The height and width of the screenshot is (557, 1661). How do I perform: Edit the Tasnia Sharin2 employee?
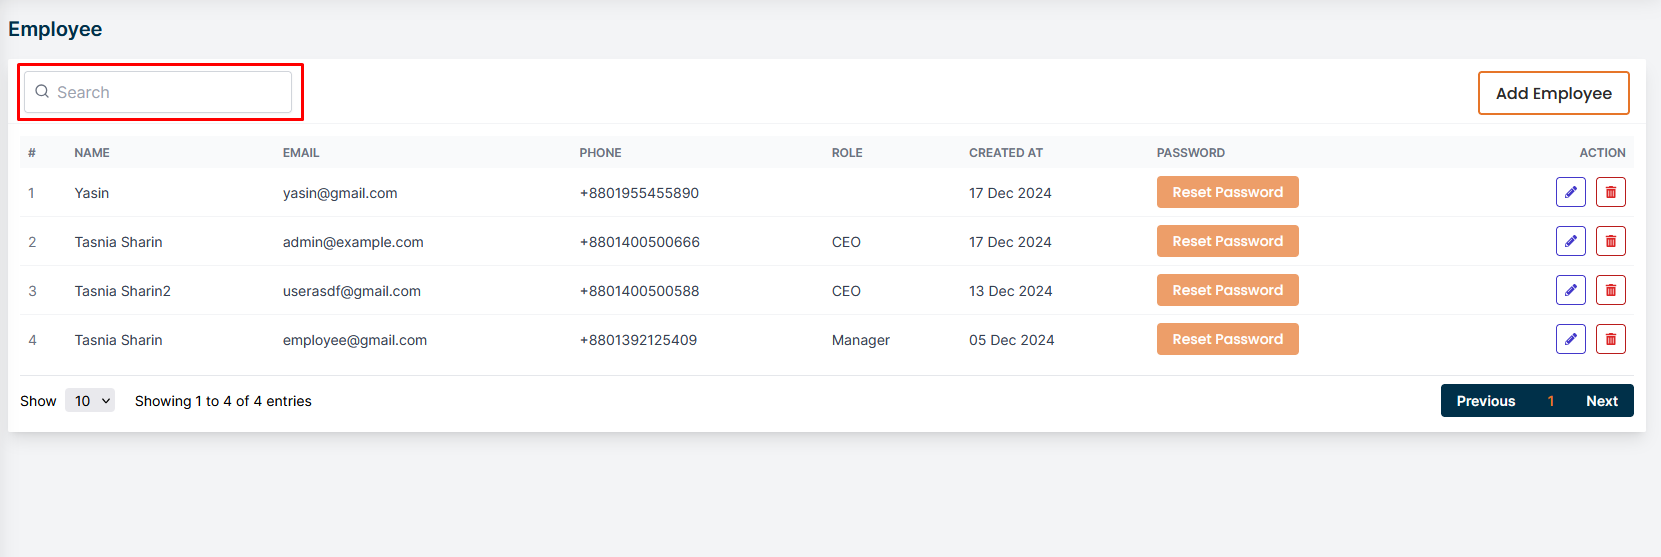coord(1570,290)
